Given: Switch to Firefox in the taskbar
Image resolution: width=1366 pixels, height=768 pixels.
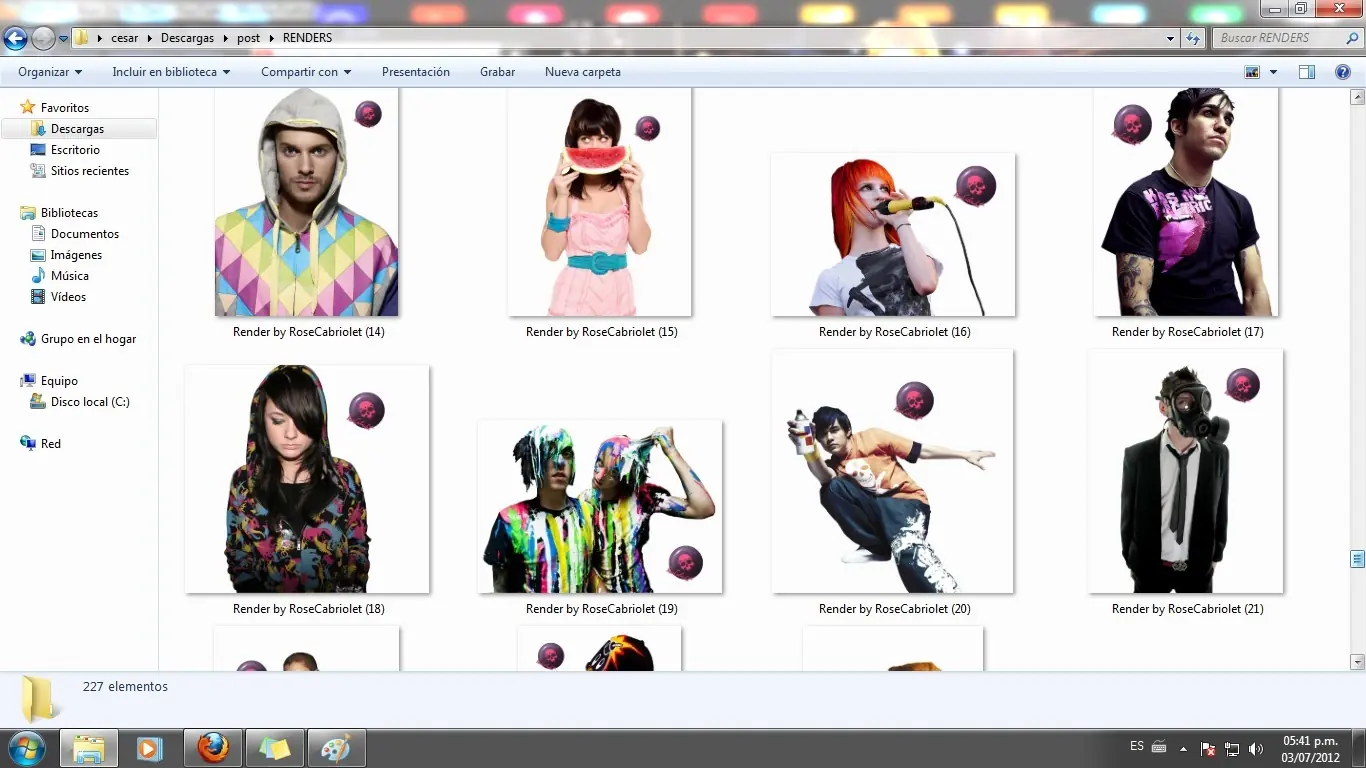Looking at the screenshot, I should 213,748.
